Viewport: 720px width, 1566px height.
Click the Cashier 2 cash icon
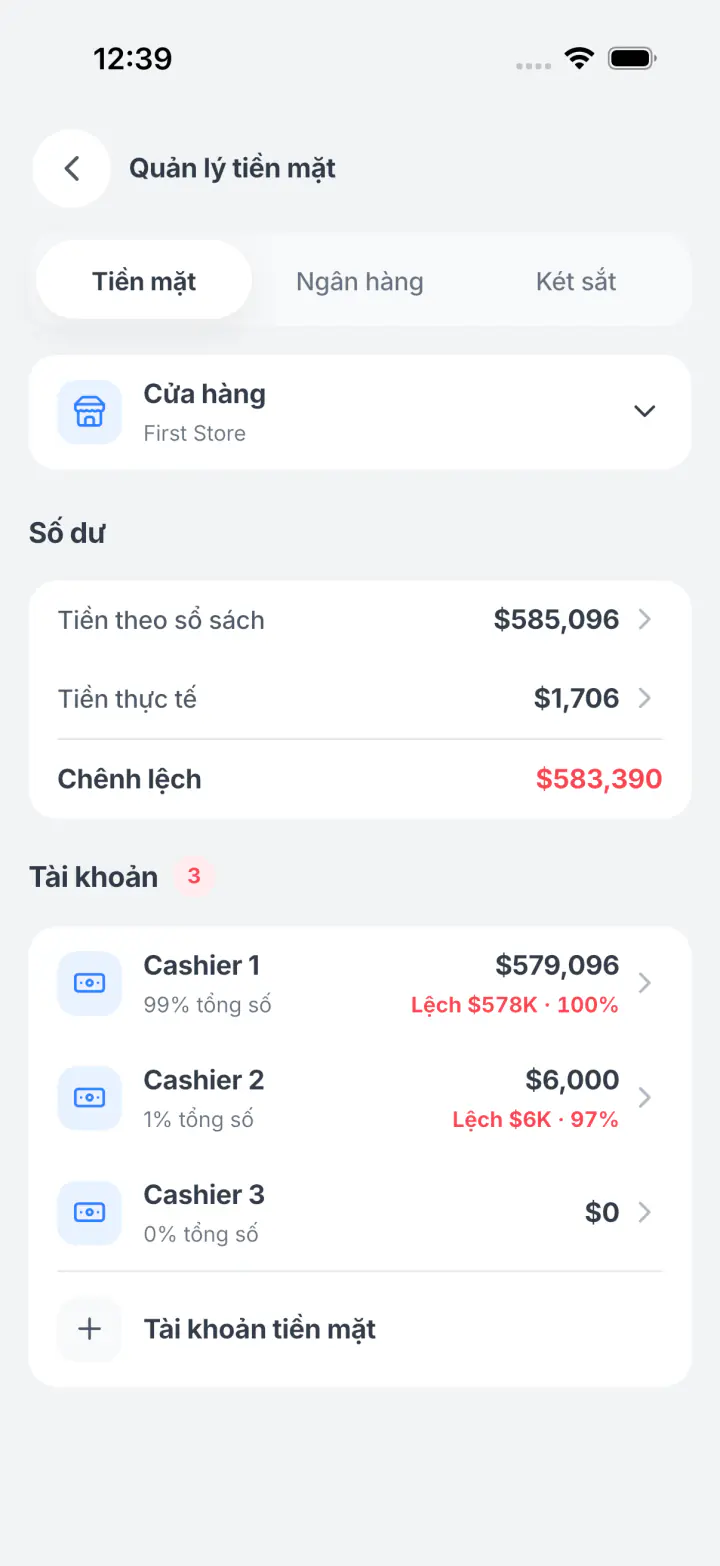click(x=89, y=1098)
